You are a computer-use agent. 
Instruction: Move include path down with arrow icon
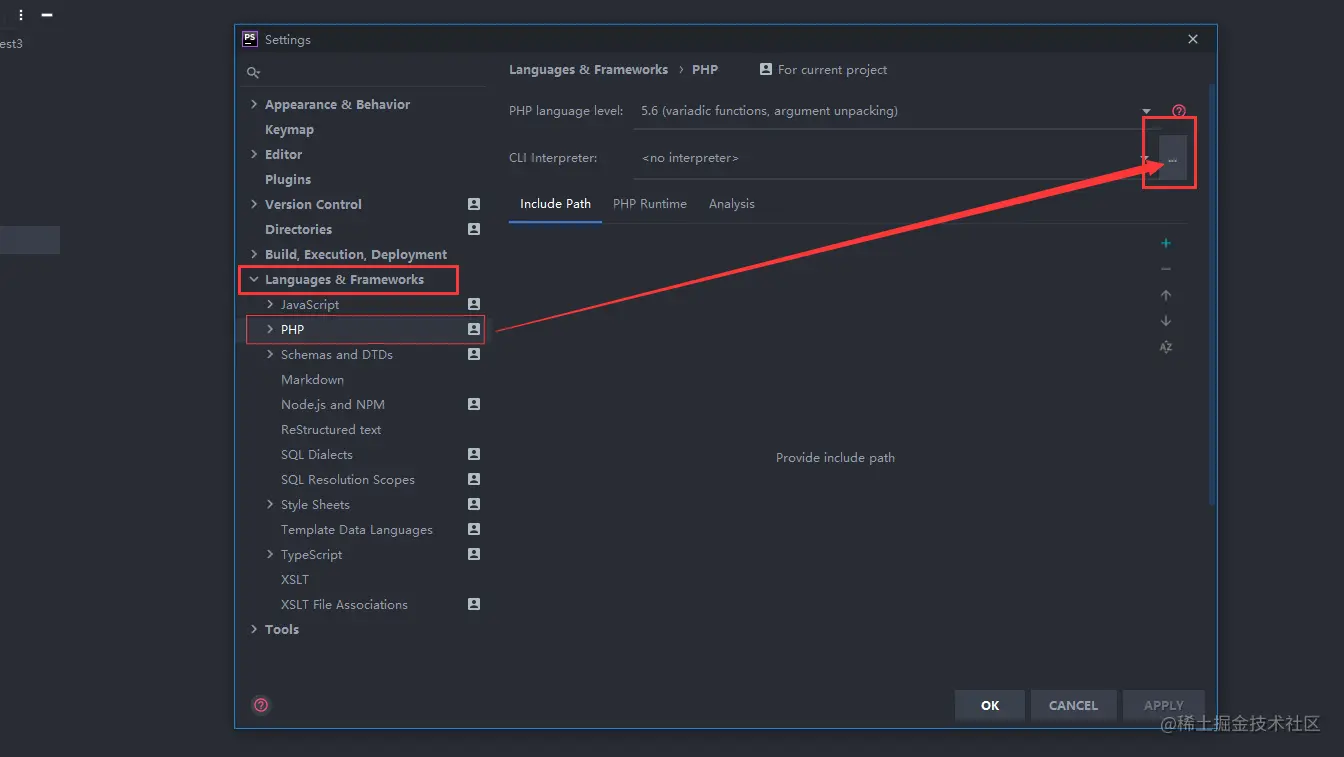(x=1166, y=321)
